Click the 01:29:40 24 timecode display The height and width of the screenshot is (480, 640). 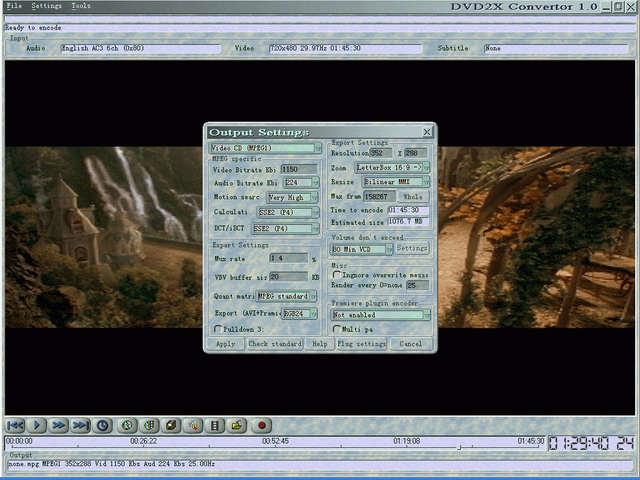591,443
